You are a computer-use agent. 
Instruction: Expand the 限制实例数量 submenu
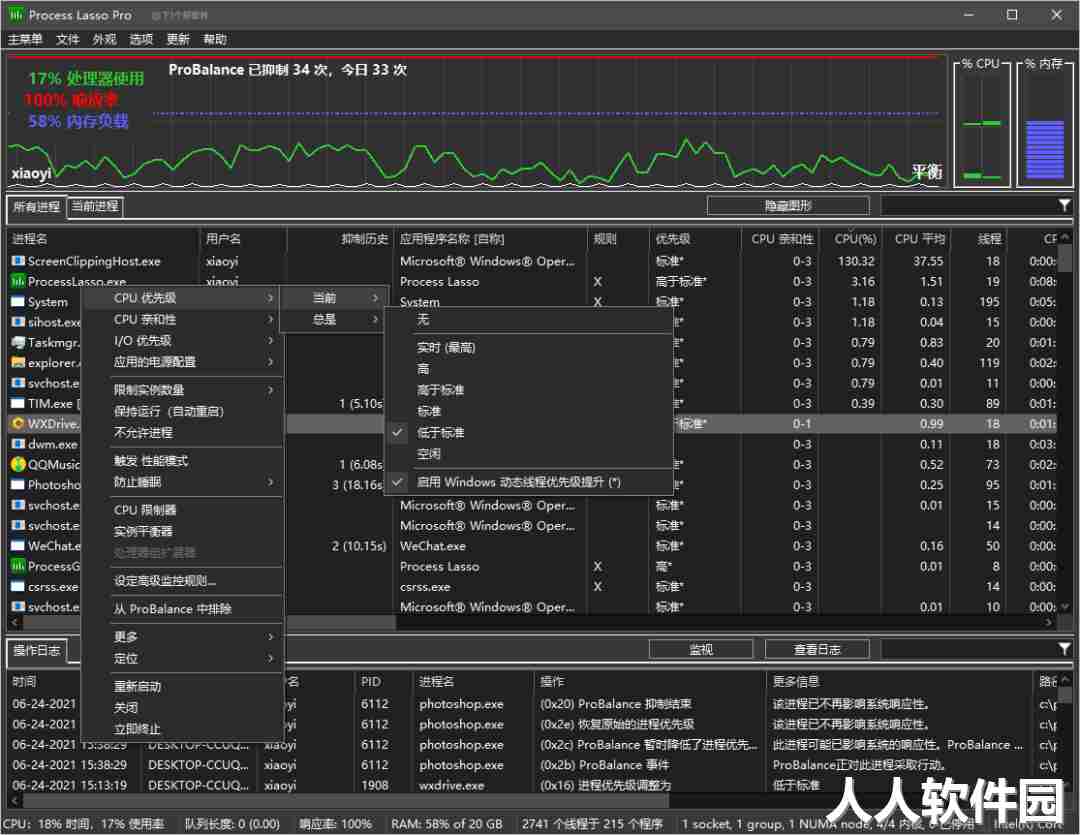pos(183,390)
